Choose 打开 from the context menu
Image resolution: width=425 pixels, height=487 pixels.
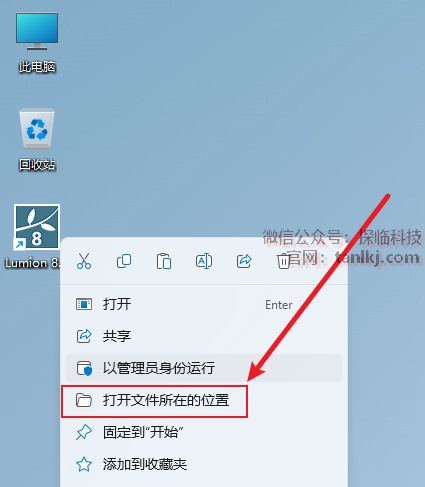204,304
